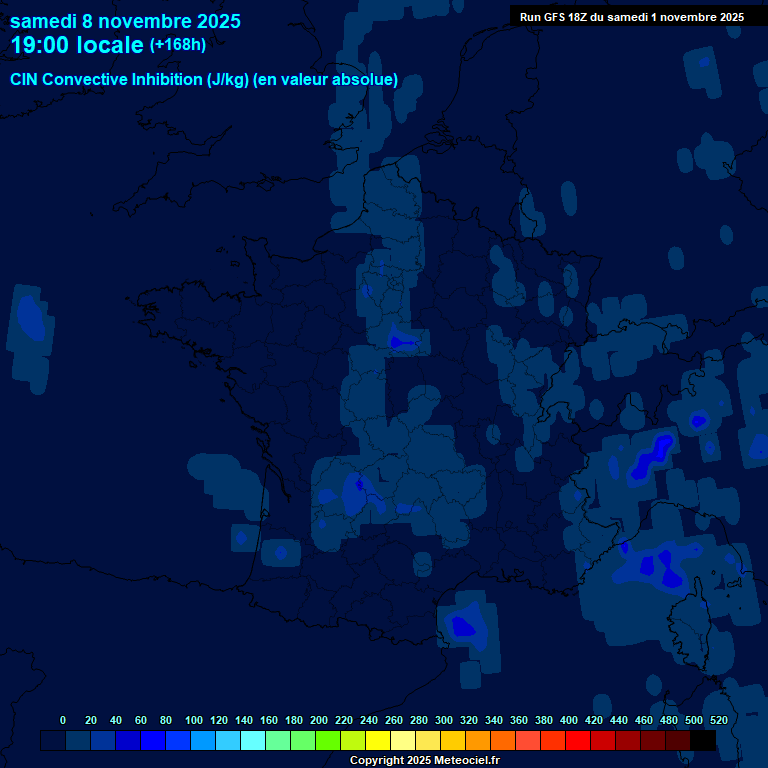Click the '(en valeur absolue)' text
The height and width of the screenshot is (768, 768).
coord(326,80)
